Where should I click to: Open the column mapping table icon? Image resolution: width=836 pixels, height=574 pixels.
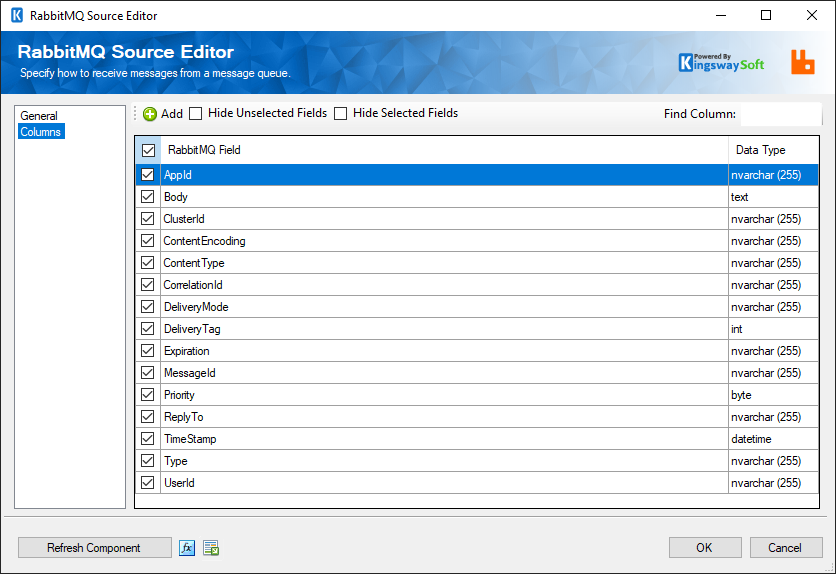(x=211, y=548)
